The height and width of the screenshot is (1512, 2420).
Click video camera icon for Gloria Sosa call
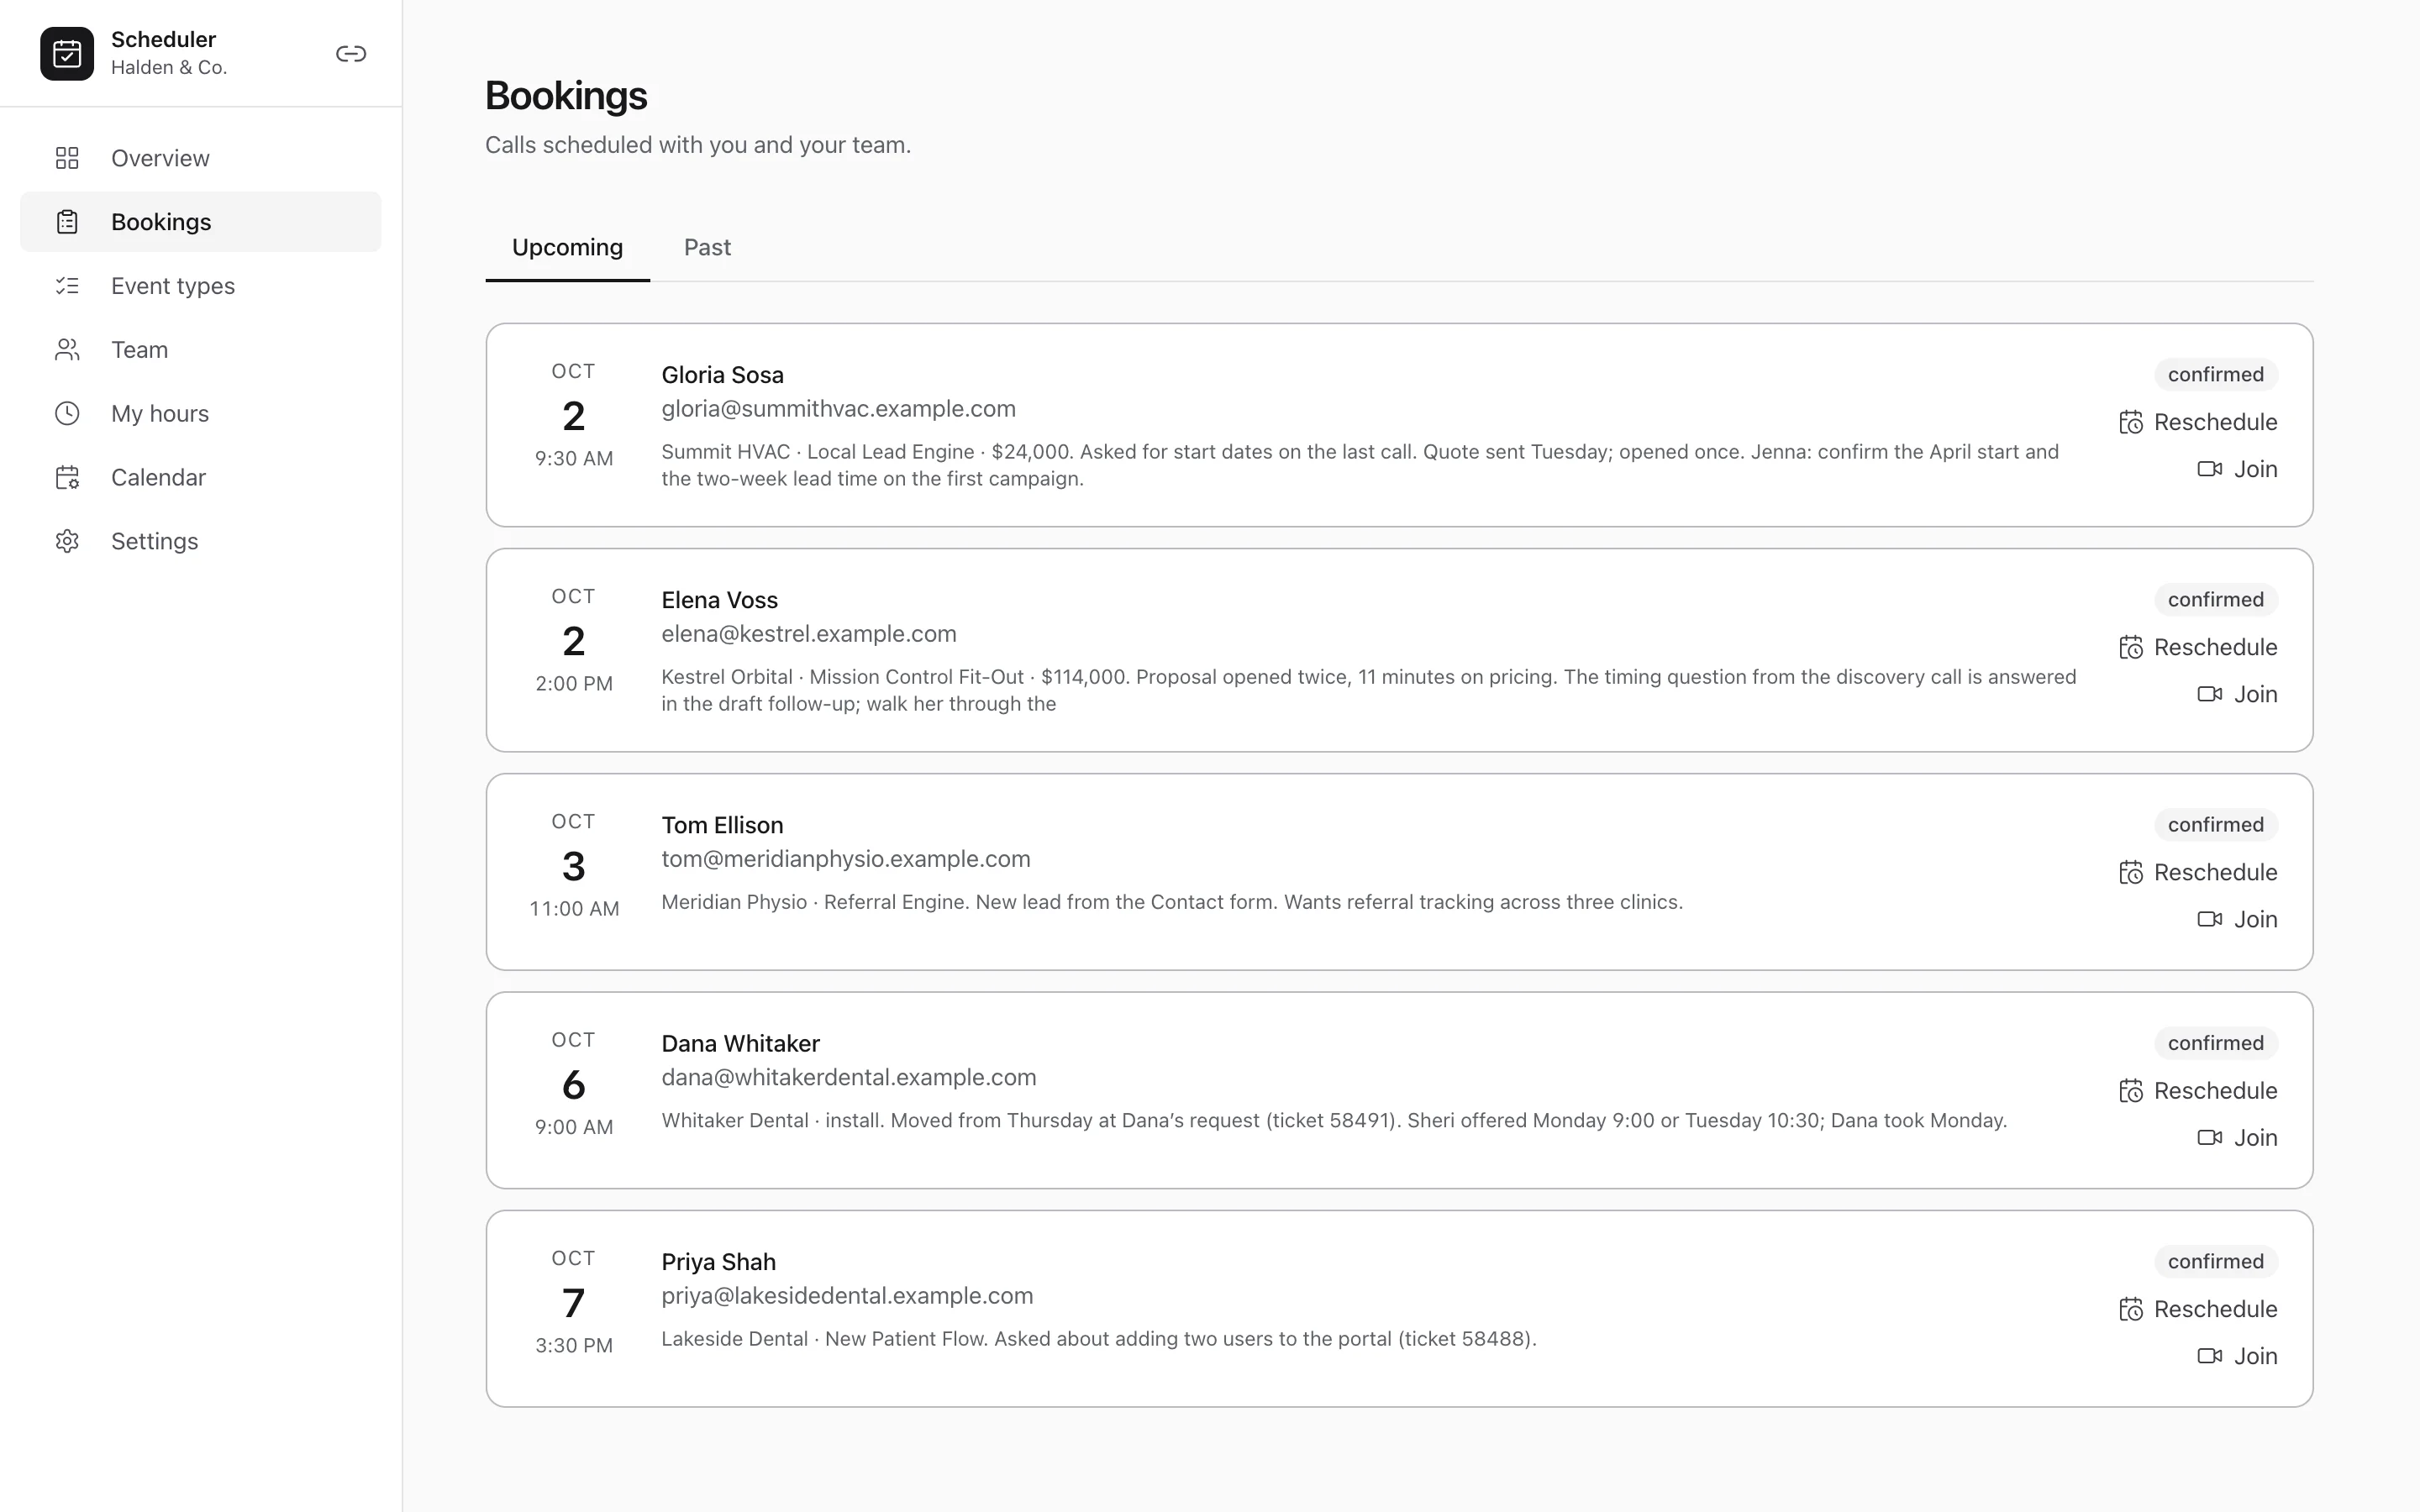click(x=2210, y=469)
